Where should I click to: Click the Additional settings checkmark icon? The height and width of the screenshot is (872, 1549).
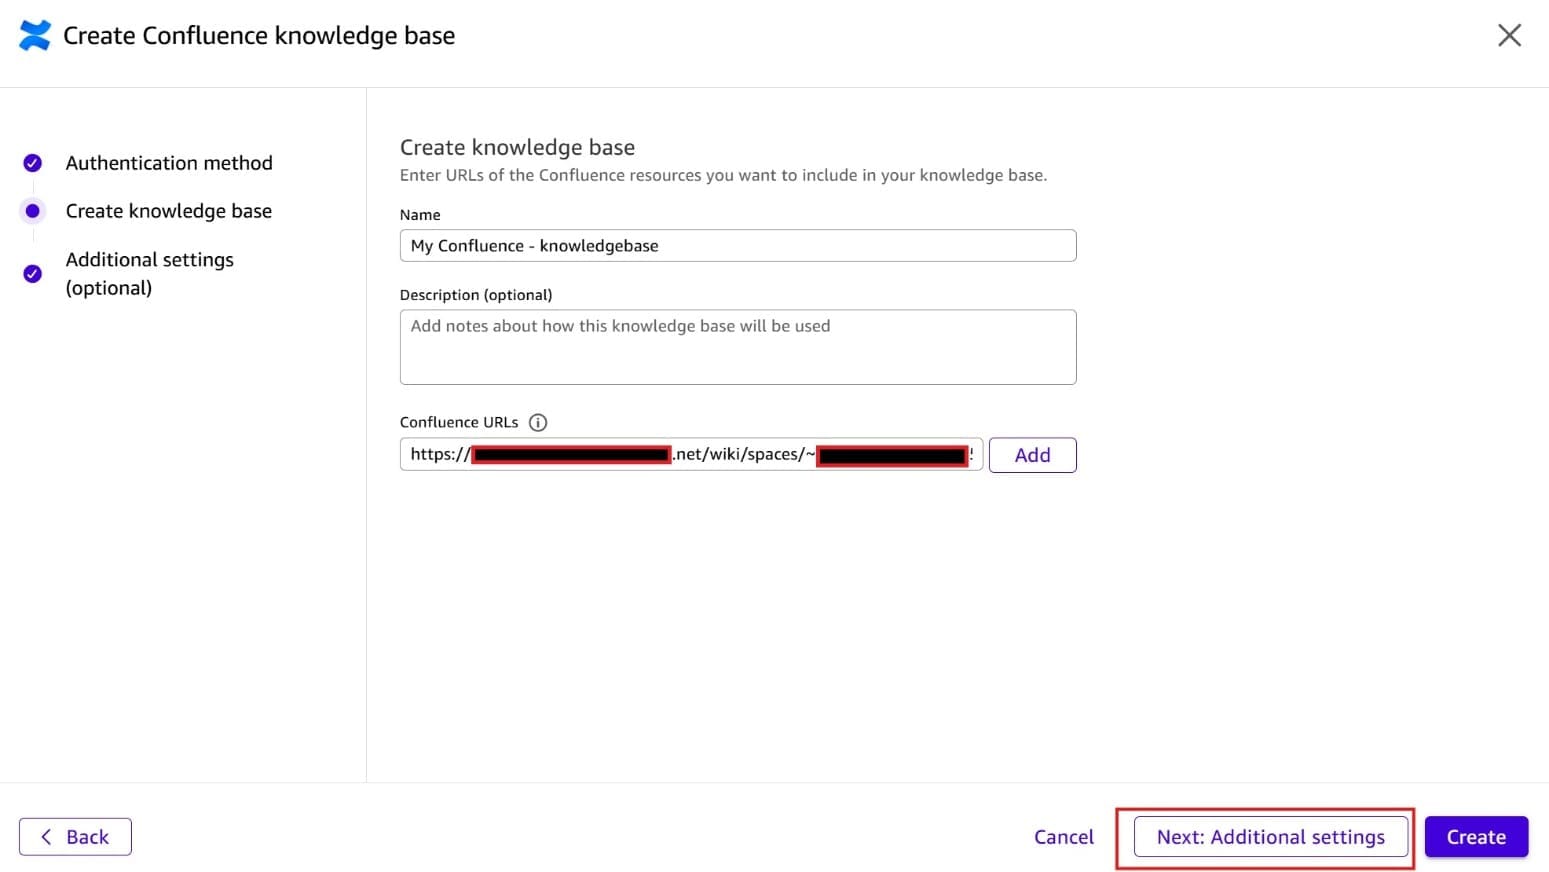coord(33,273)
